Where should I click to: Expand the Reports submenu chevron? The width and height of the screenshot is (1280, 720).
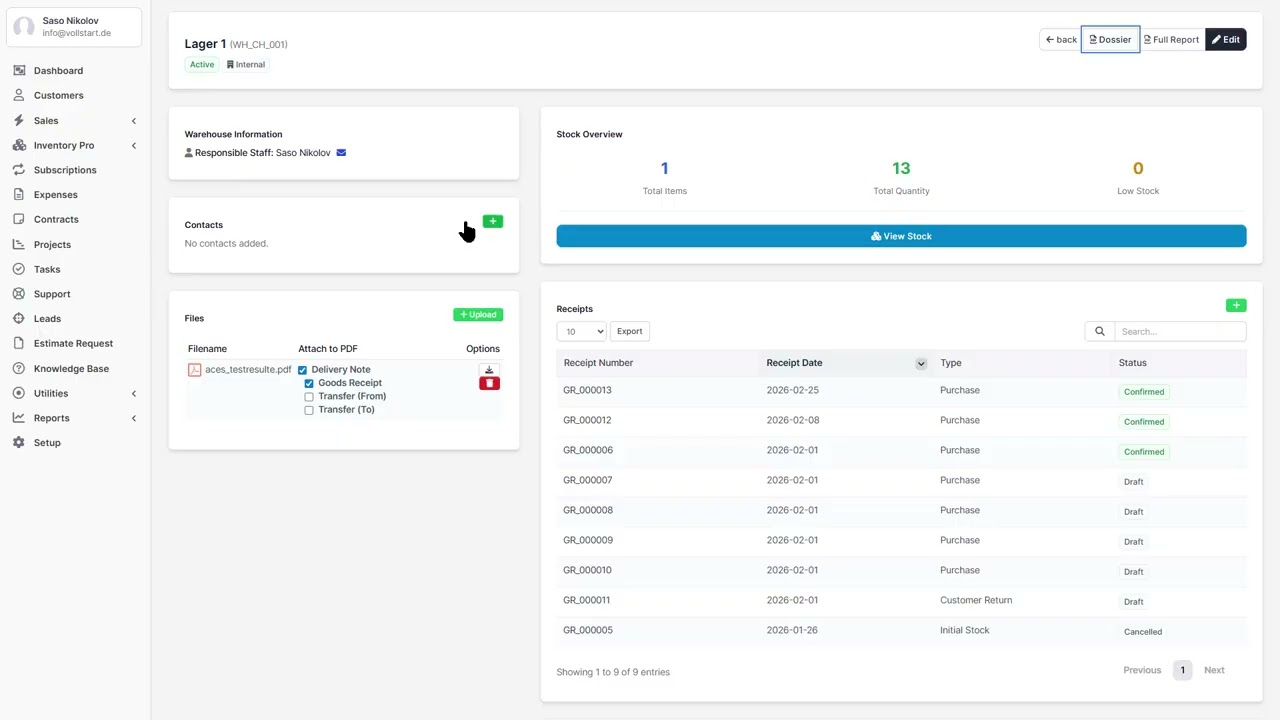134,418
